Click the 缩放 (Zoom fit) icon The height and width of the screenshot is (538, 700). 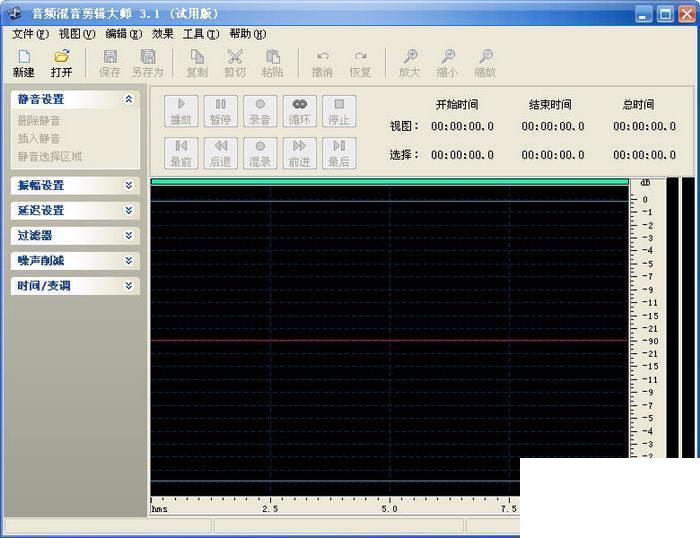(485, 63)
